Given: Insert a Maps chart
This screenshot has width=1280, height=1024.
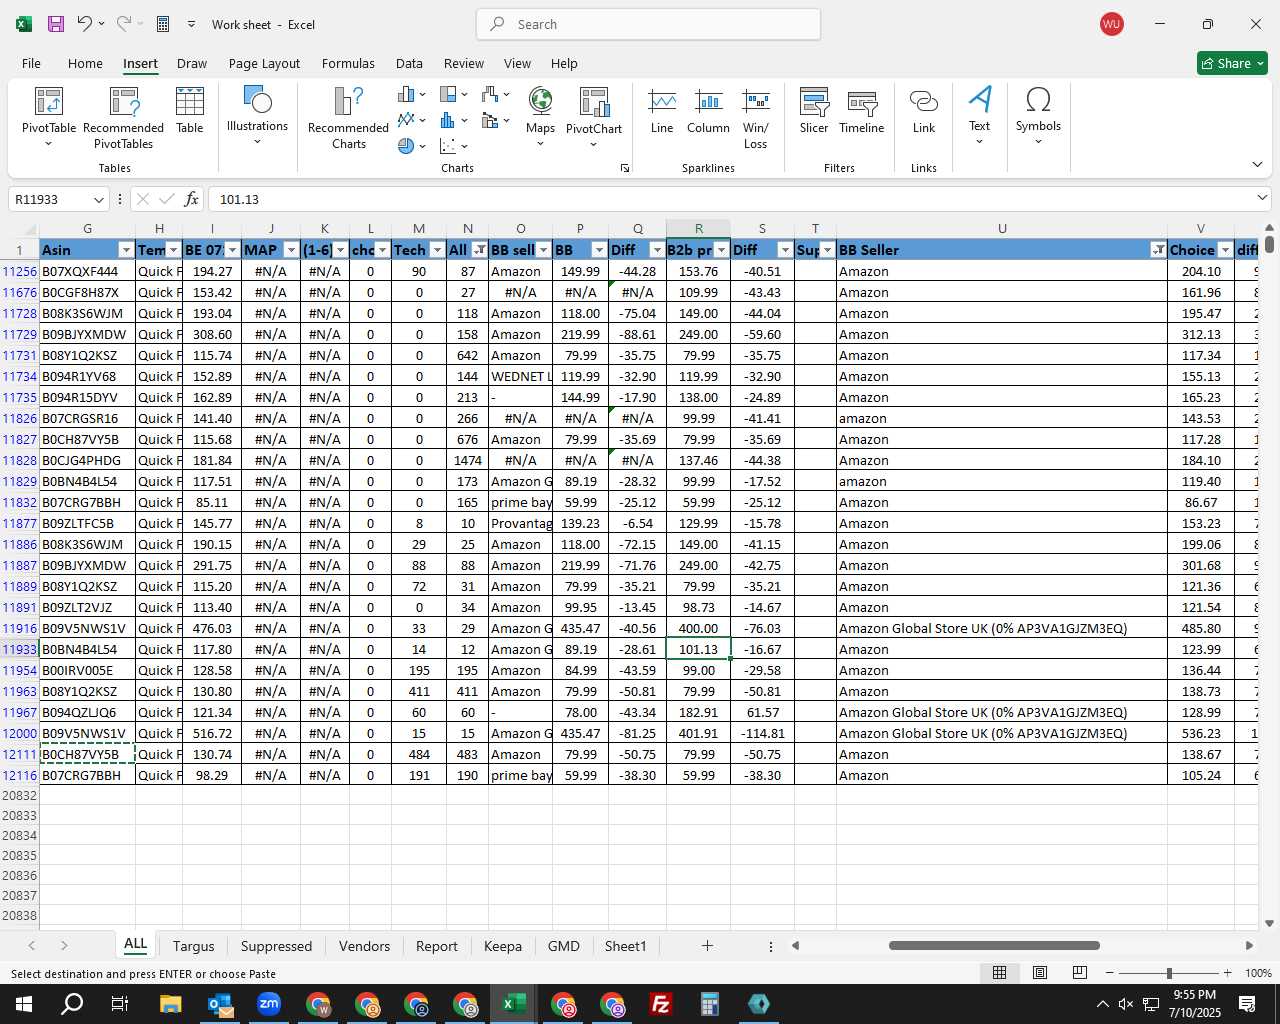Looking at the screenshot, I should (540, 117).
